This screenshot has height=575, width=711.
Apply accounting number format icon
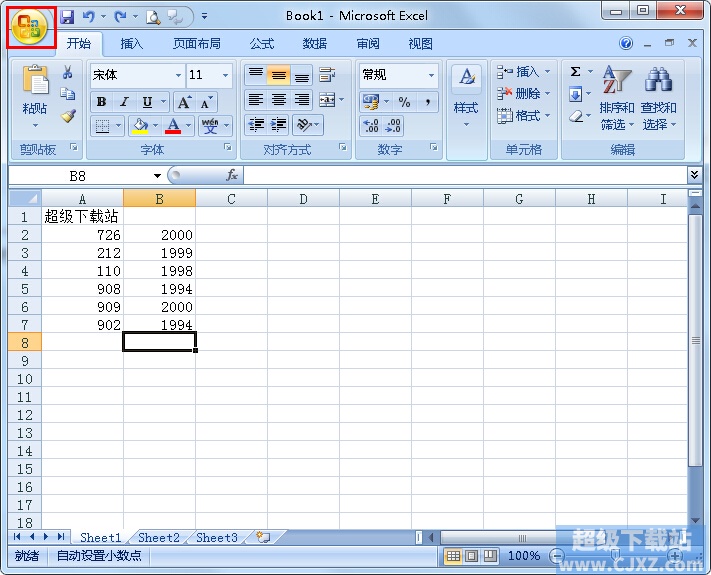point(370,102)
